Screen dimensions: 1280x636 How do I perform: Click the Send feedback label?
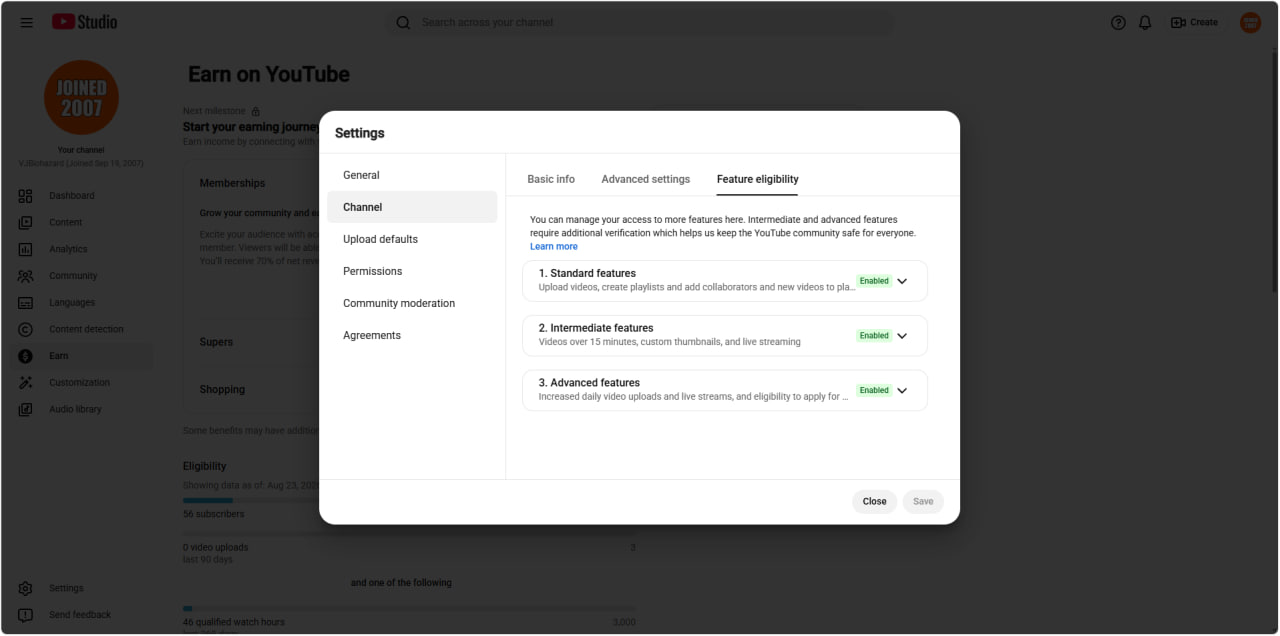click(80, 615)
